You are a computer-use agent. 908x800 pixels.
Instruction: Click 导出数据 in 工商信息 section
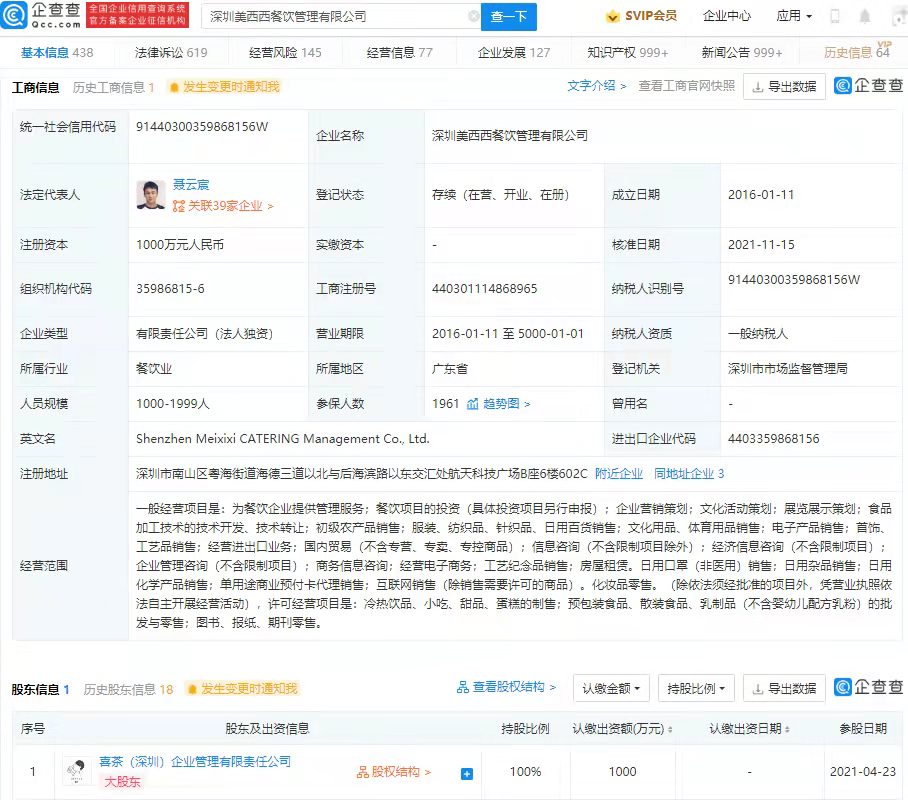(784, 87)
